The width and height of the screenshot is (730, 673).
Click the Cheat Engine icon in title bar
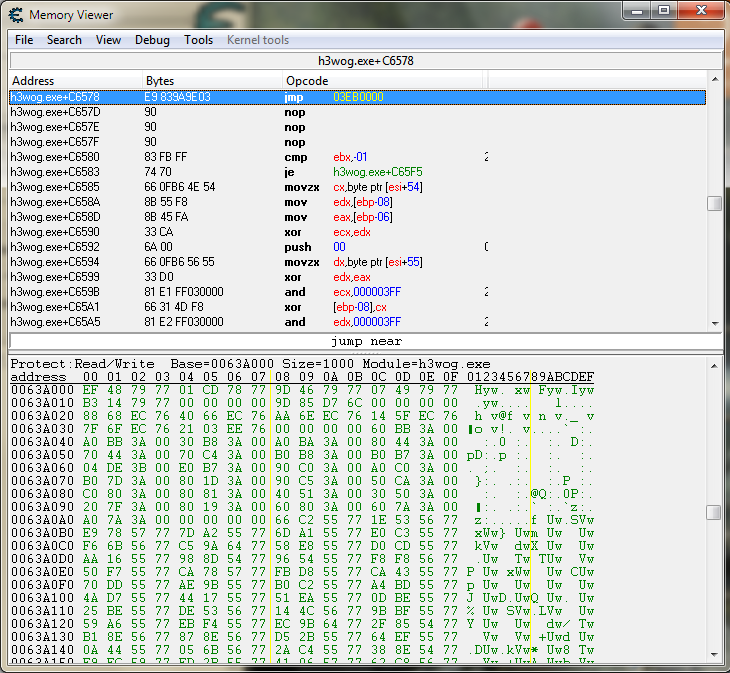pyautogui.click(x=16, y=15)
